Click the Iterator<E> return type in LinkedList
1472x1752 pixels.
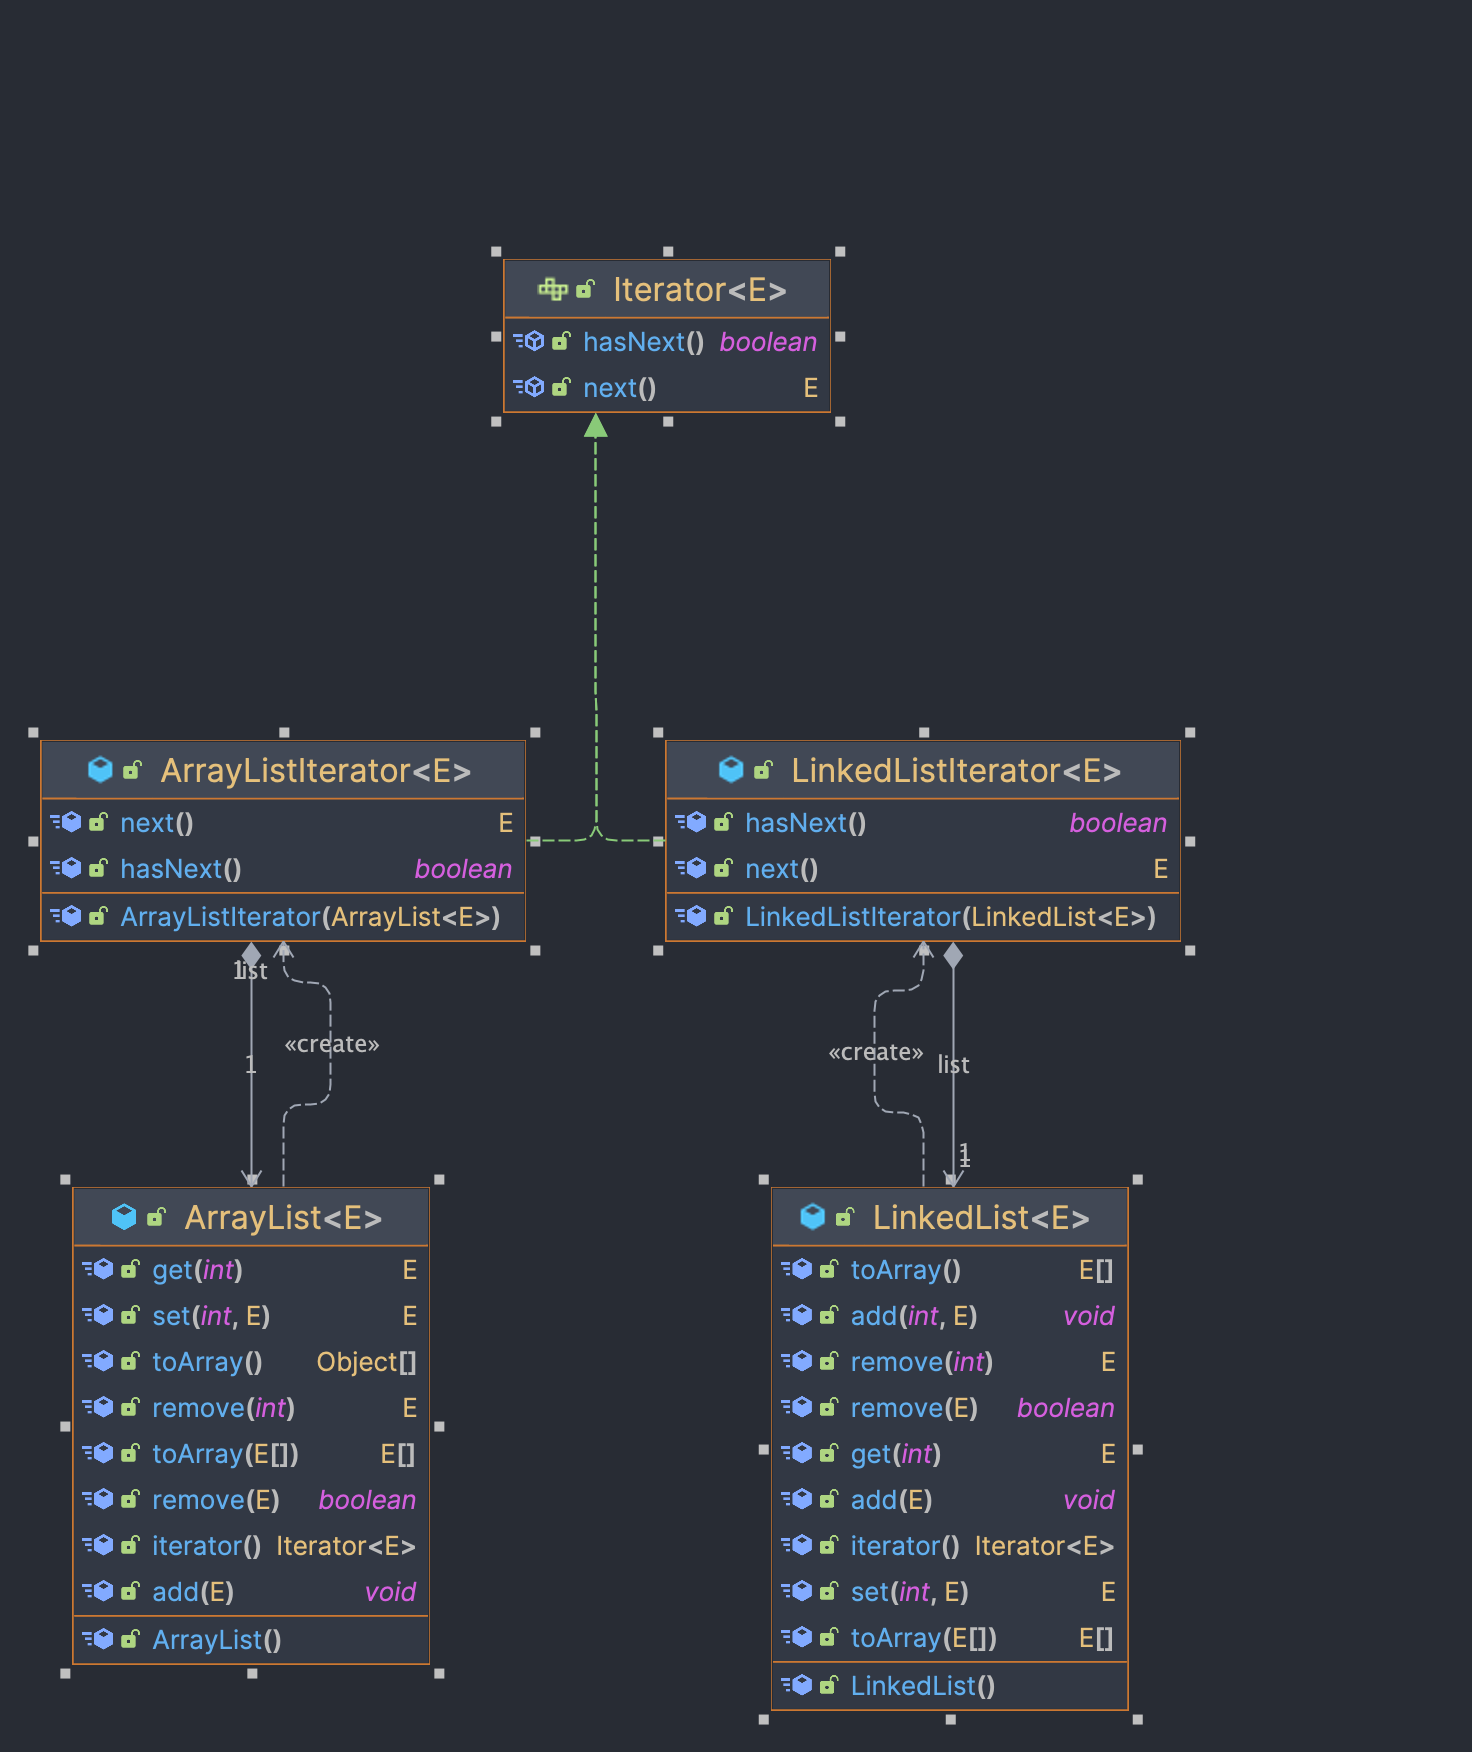coord(1044,1546)
